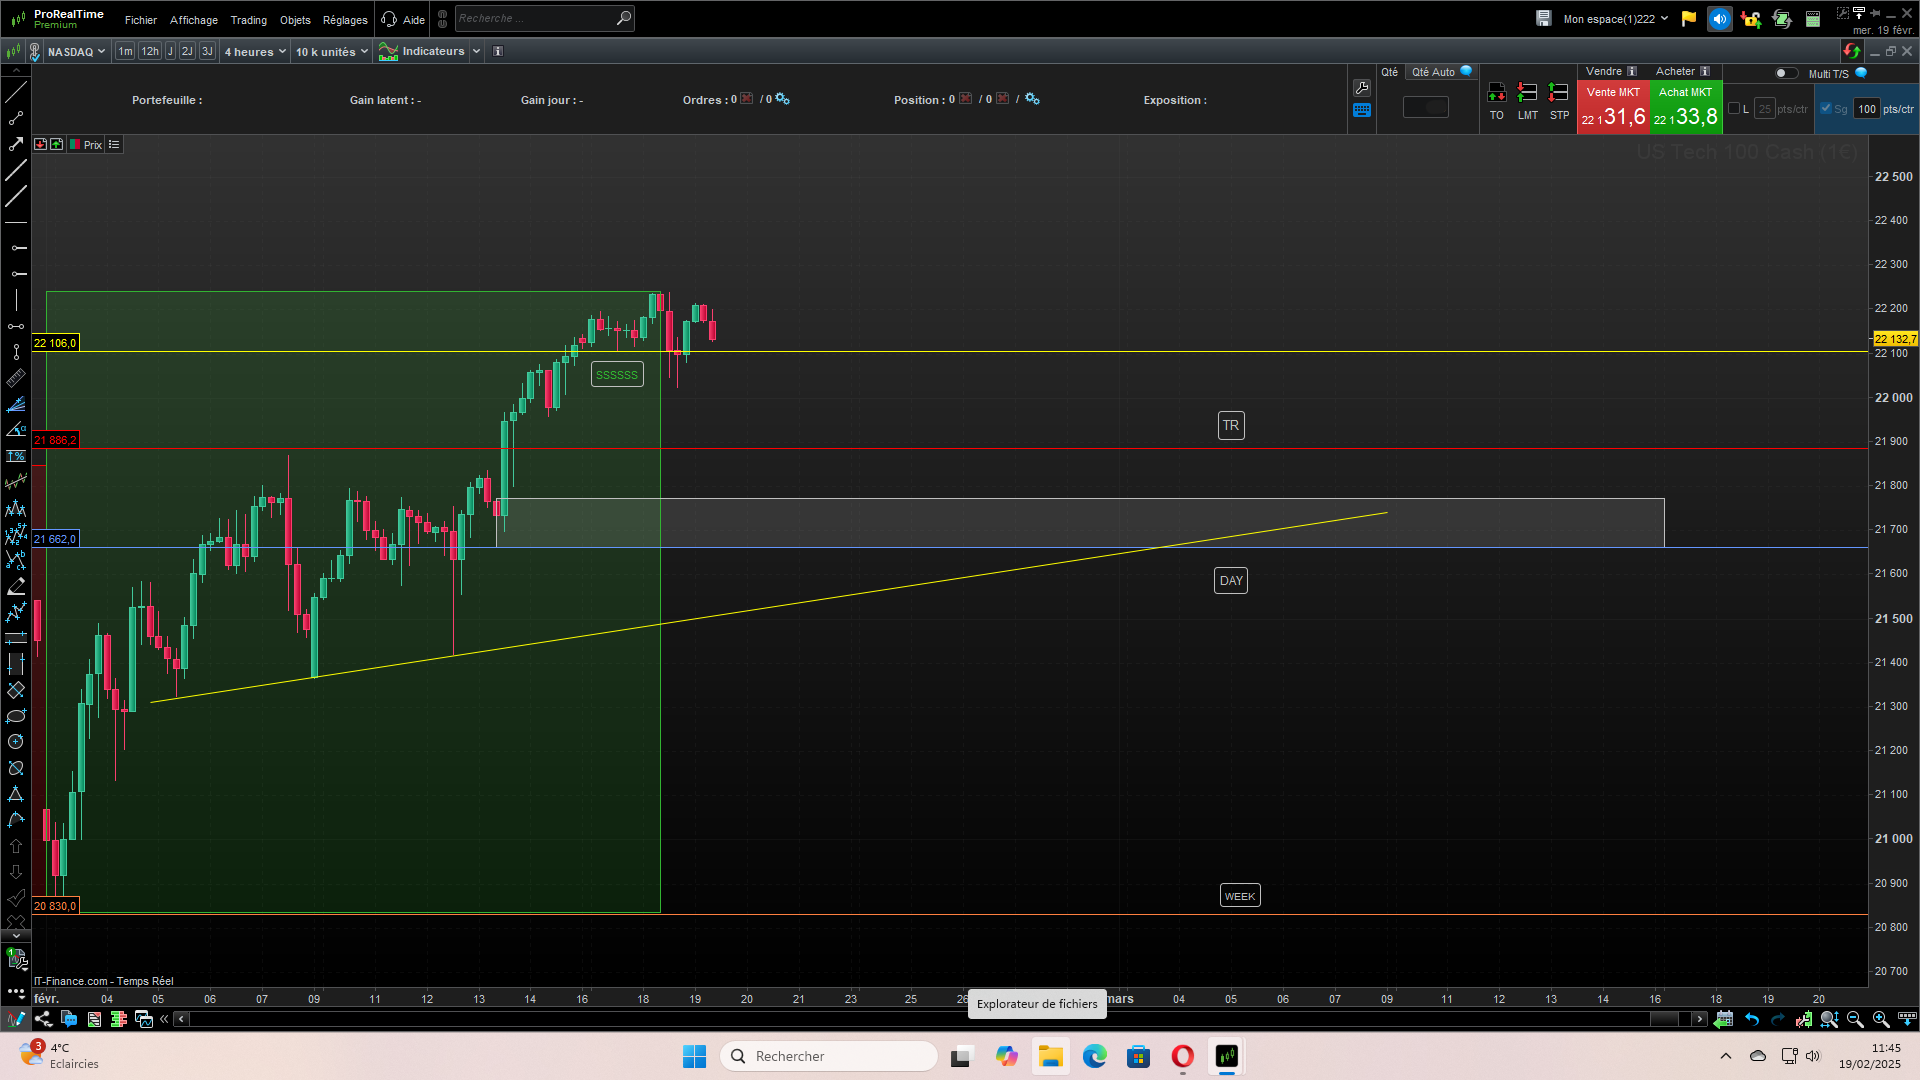Click the TO order type icon
1920x1080 pixels.
1496,93
